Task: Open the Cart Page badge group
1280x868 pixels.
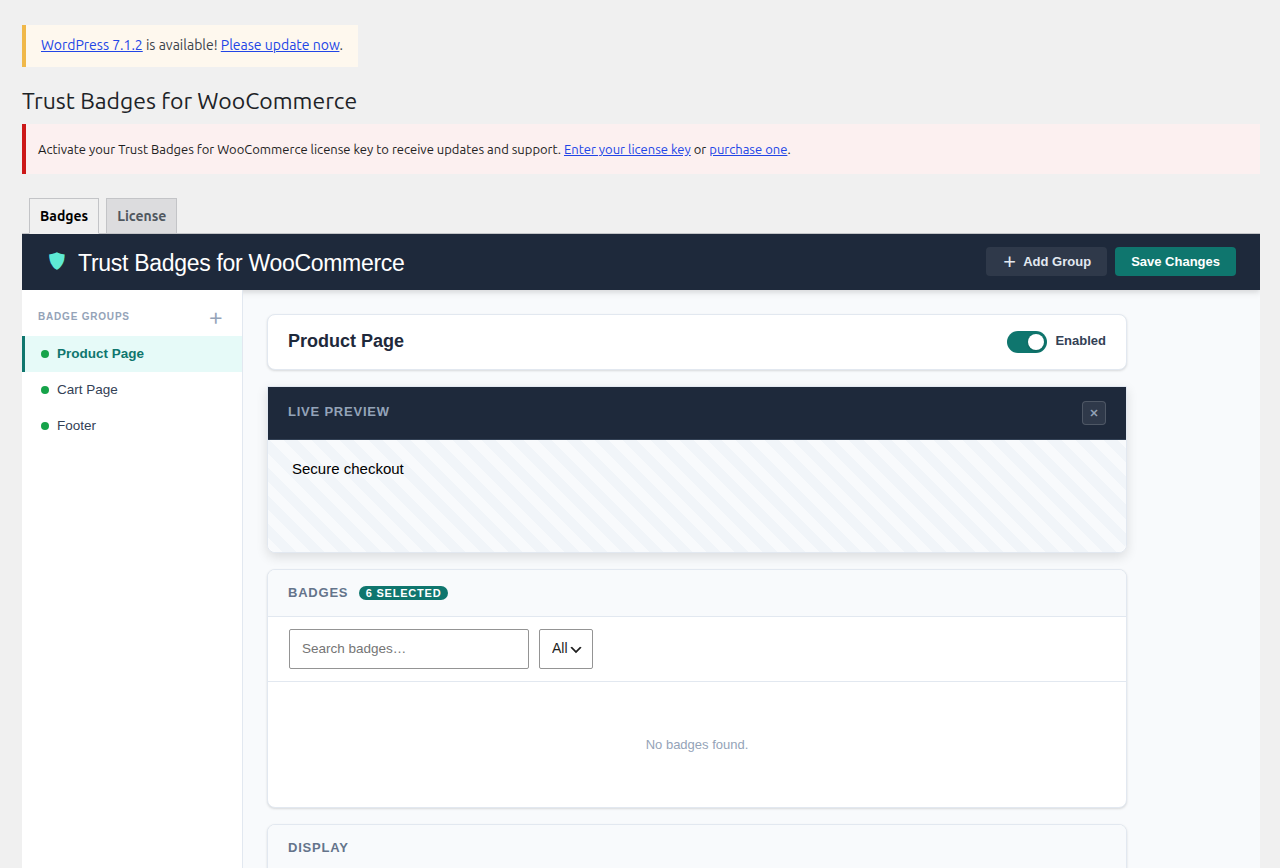Action: tap(132, 390)
